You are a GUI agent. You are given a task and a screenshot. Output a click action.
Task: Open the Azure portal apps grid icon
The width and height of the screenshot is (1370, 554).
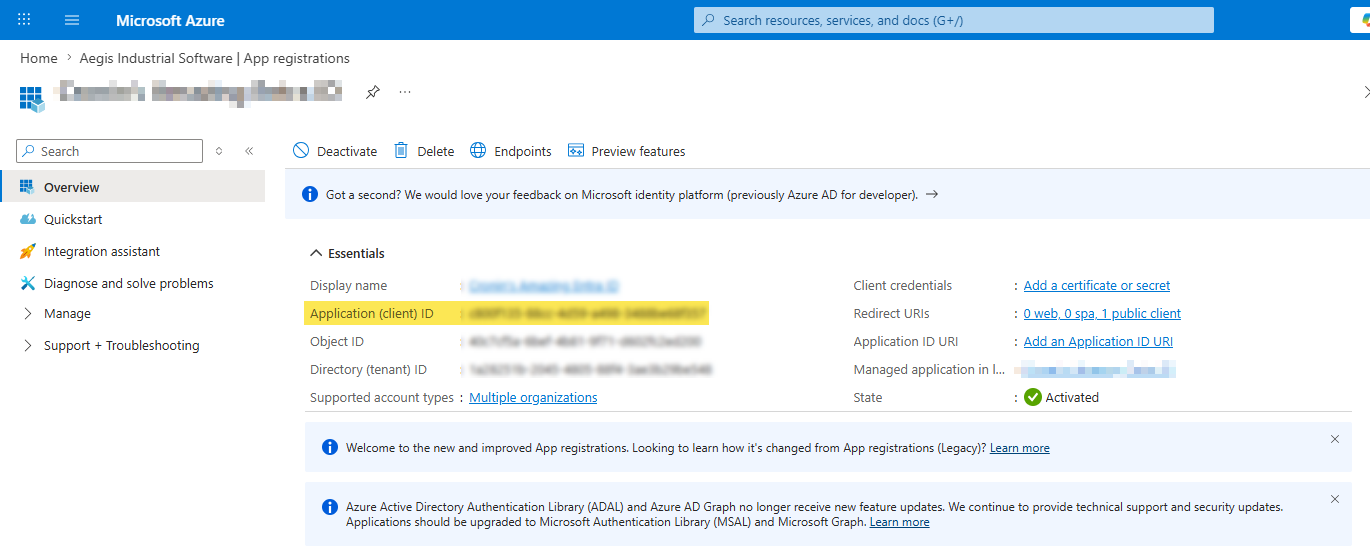click(x=25, y=20)
